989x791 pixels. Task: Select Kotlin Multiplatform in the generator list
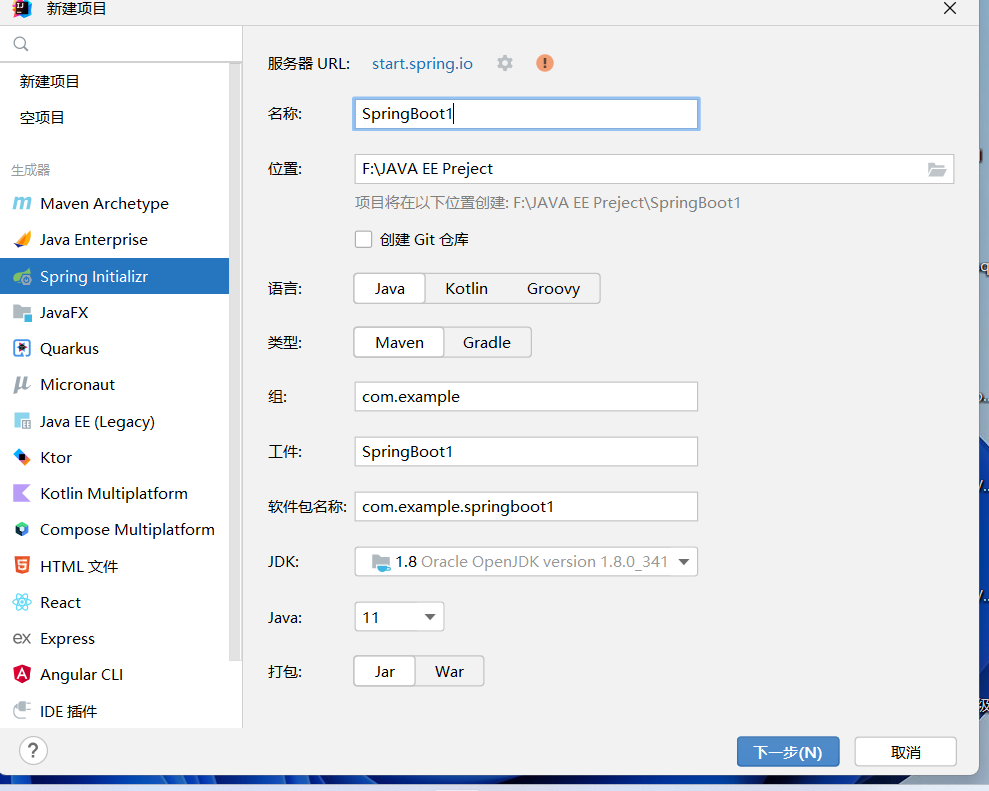113,493
